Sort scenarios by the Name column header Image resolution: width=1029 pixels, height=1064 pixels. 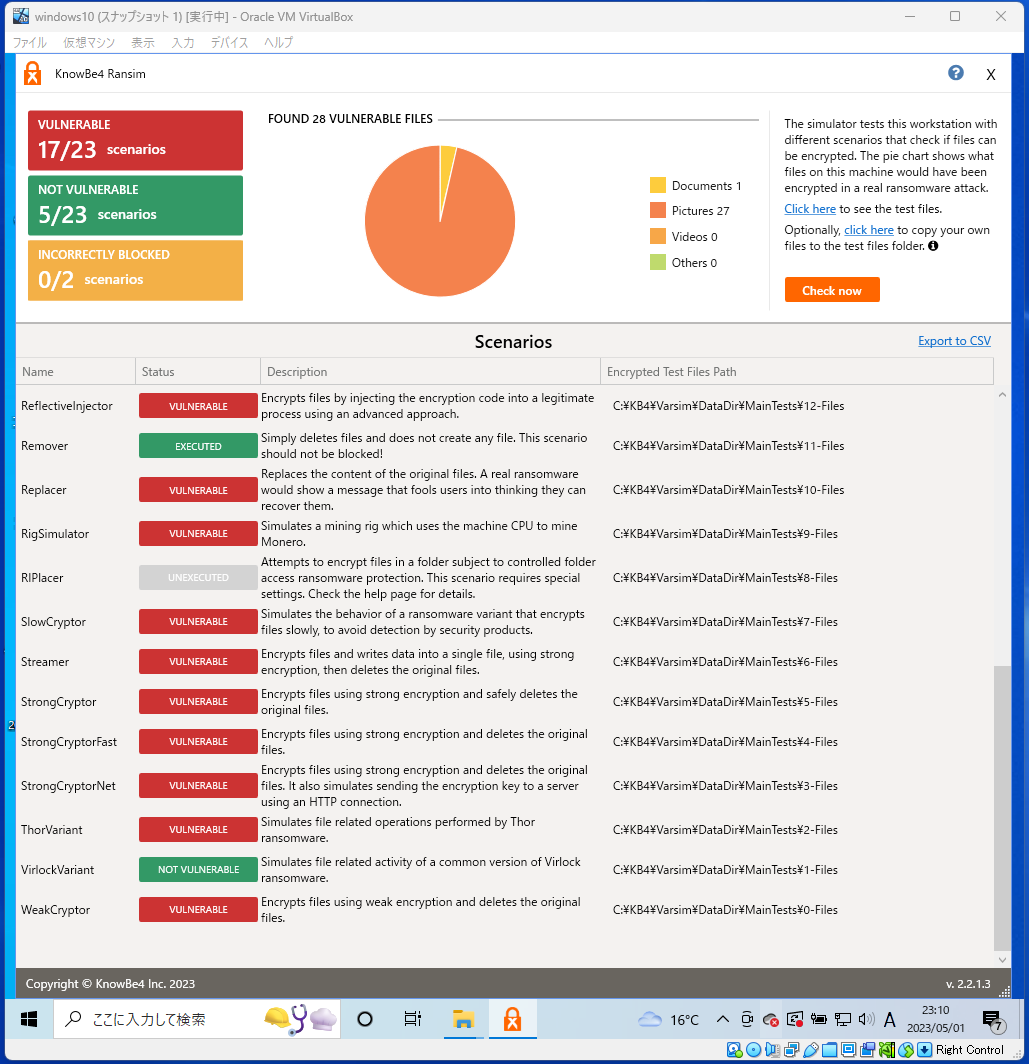[76, 371]
